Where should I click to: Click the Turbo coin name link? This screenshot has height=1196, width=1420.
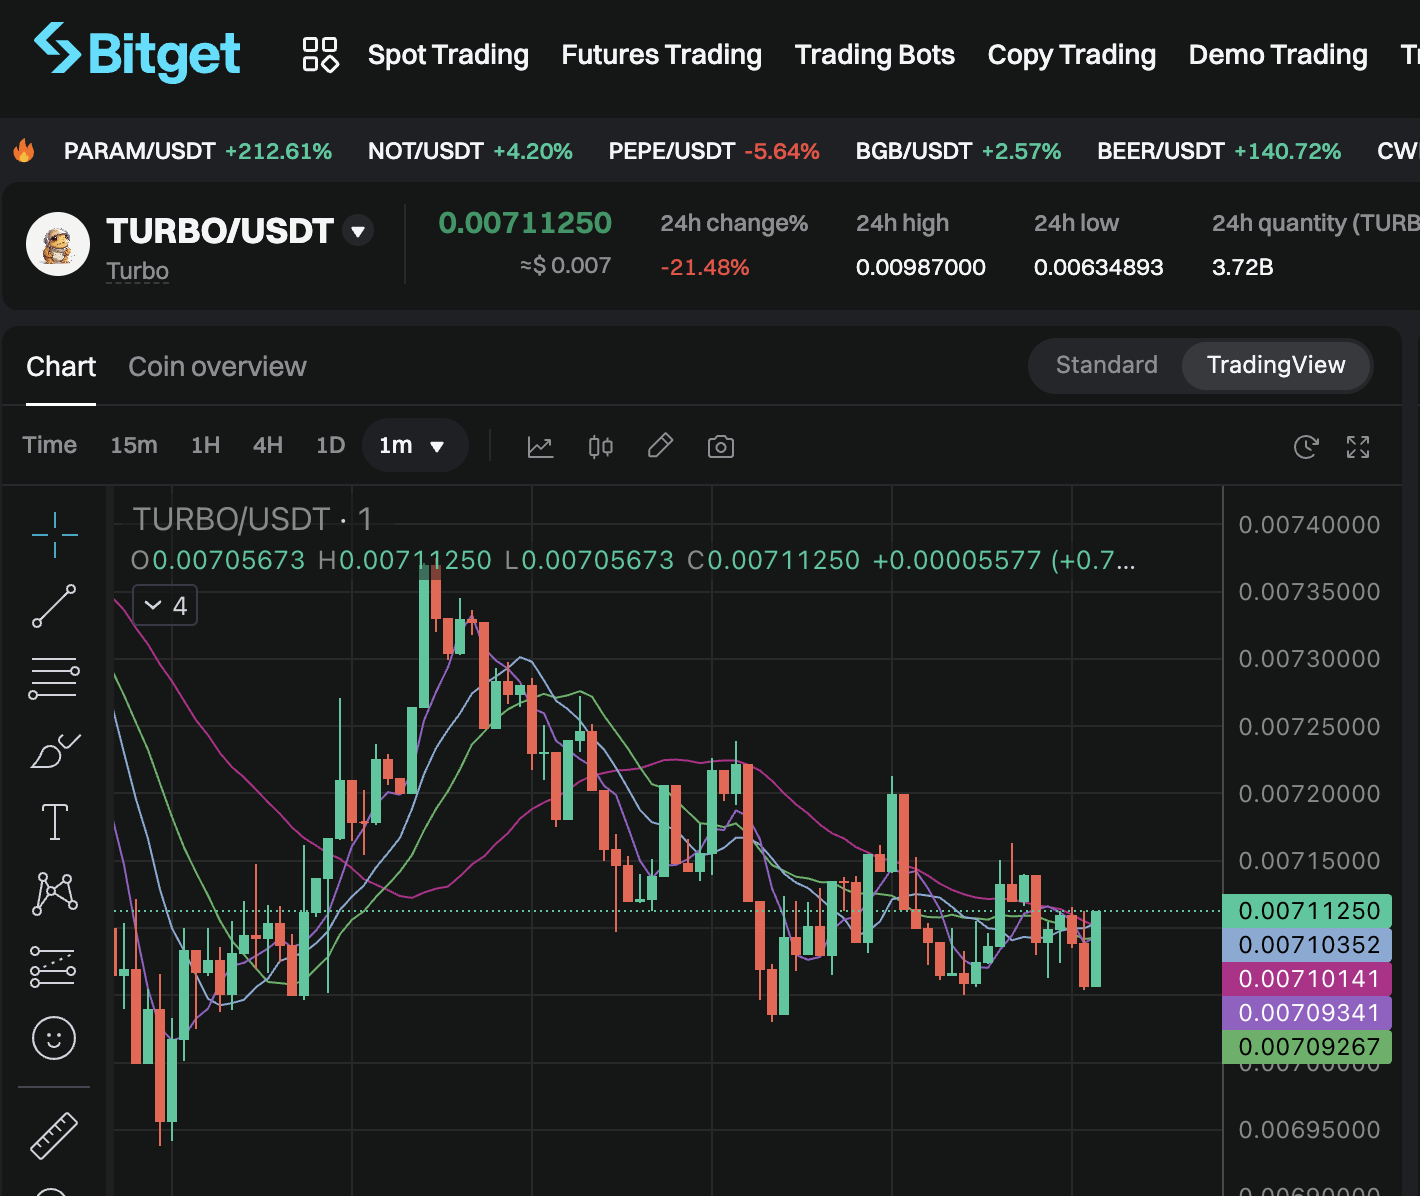138,271
